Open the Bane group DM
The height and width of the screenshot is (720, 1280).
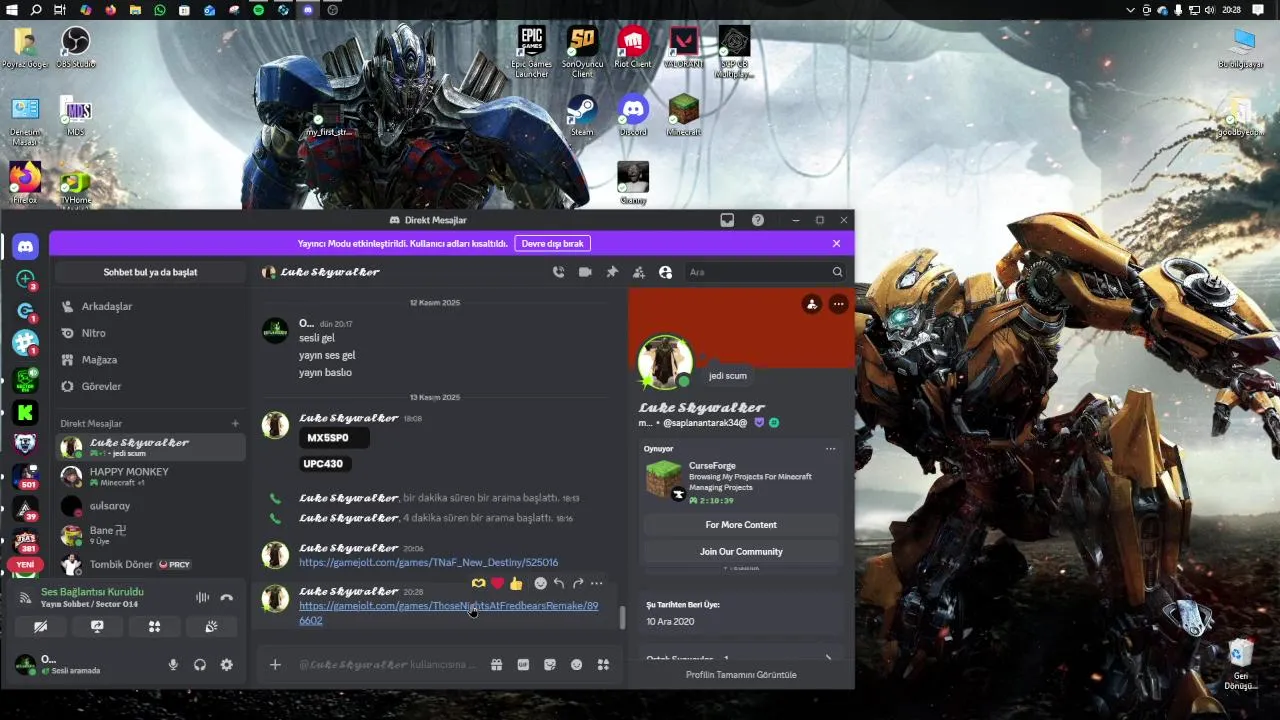[151, 535]
